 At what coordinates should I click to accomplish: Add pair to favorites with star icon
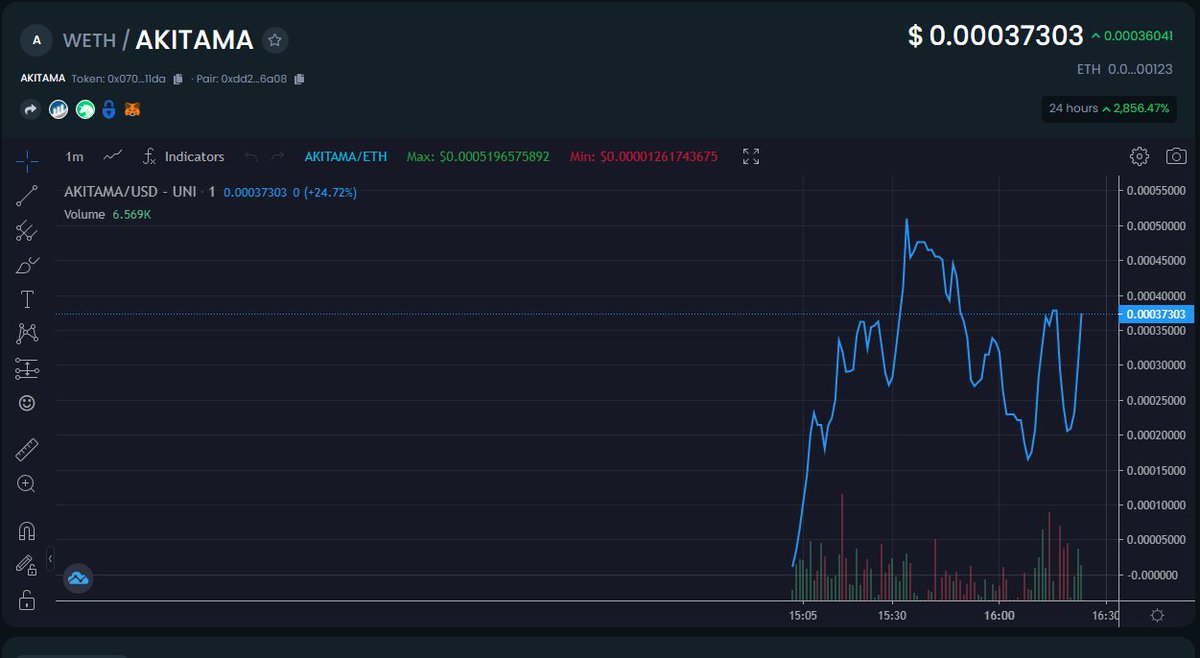pyautogui.click(x=275, y=40)
